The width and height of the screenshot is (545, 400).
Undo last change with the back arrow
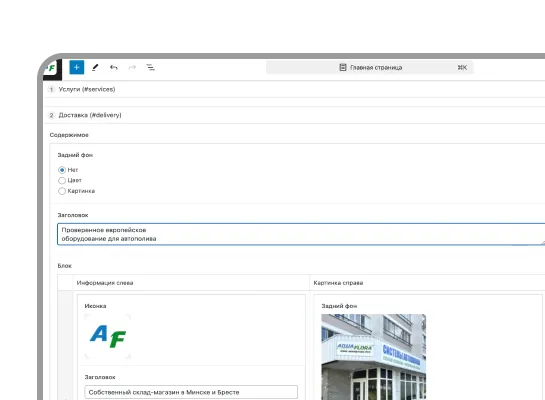pos(114,67)
